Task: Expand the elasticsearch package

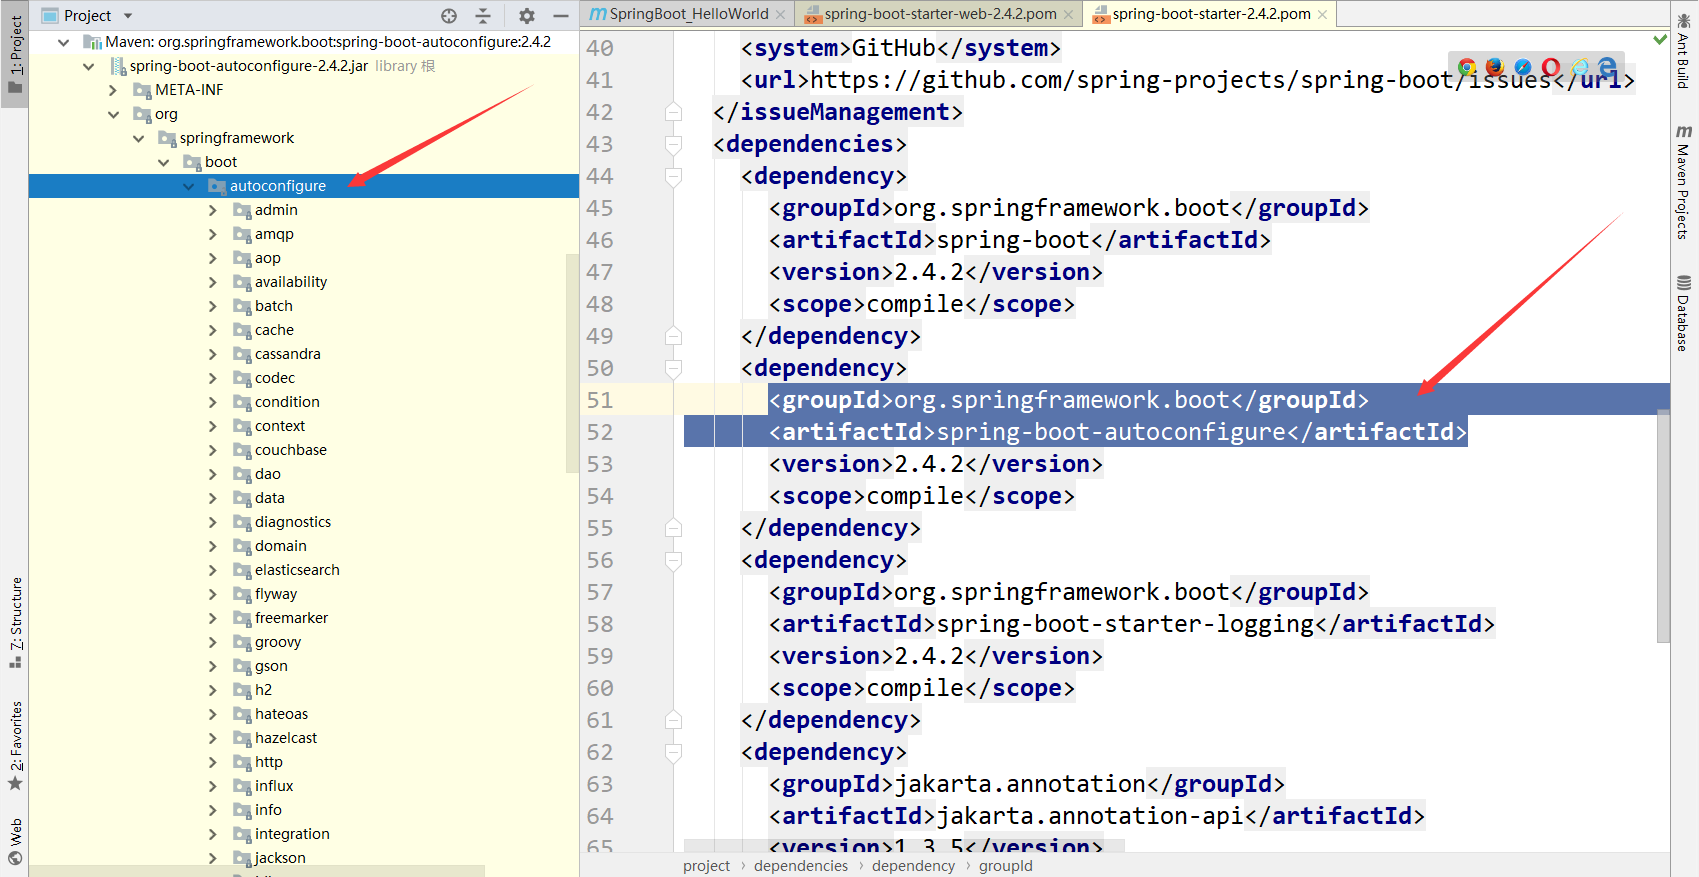Action: coord(212,570)
